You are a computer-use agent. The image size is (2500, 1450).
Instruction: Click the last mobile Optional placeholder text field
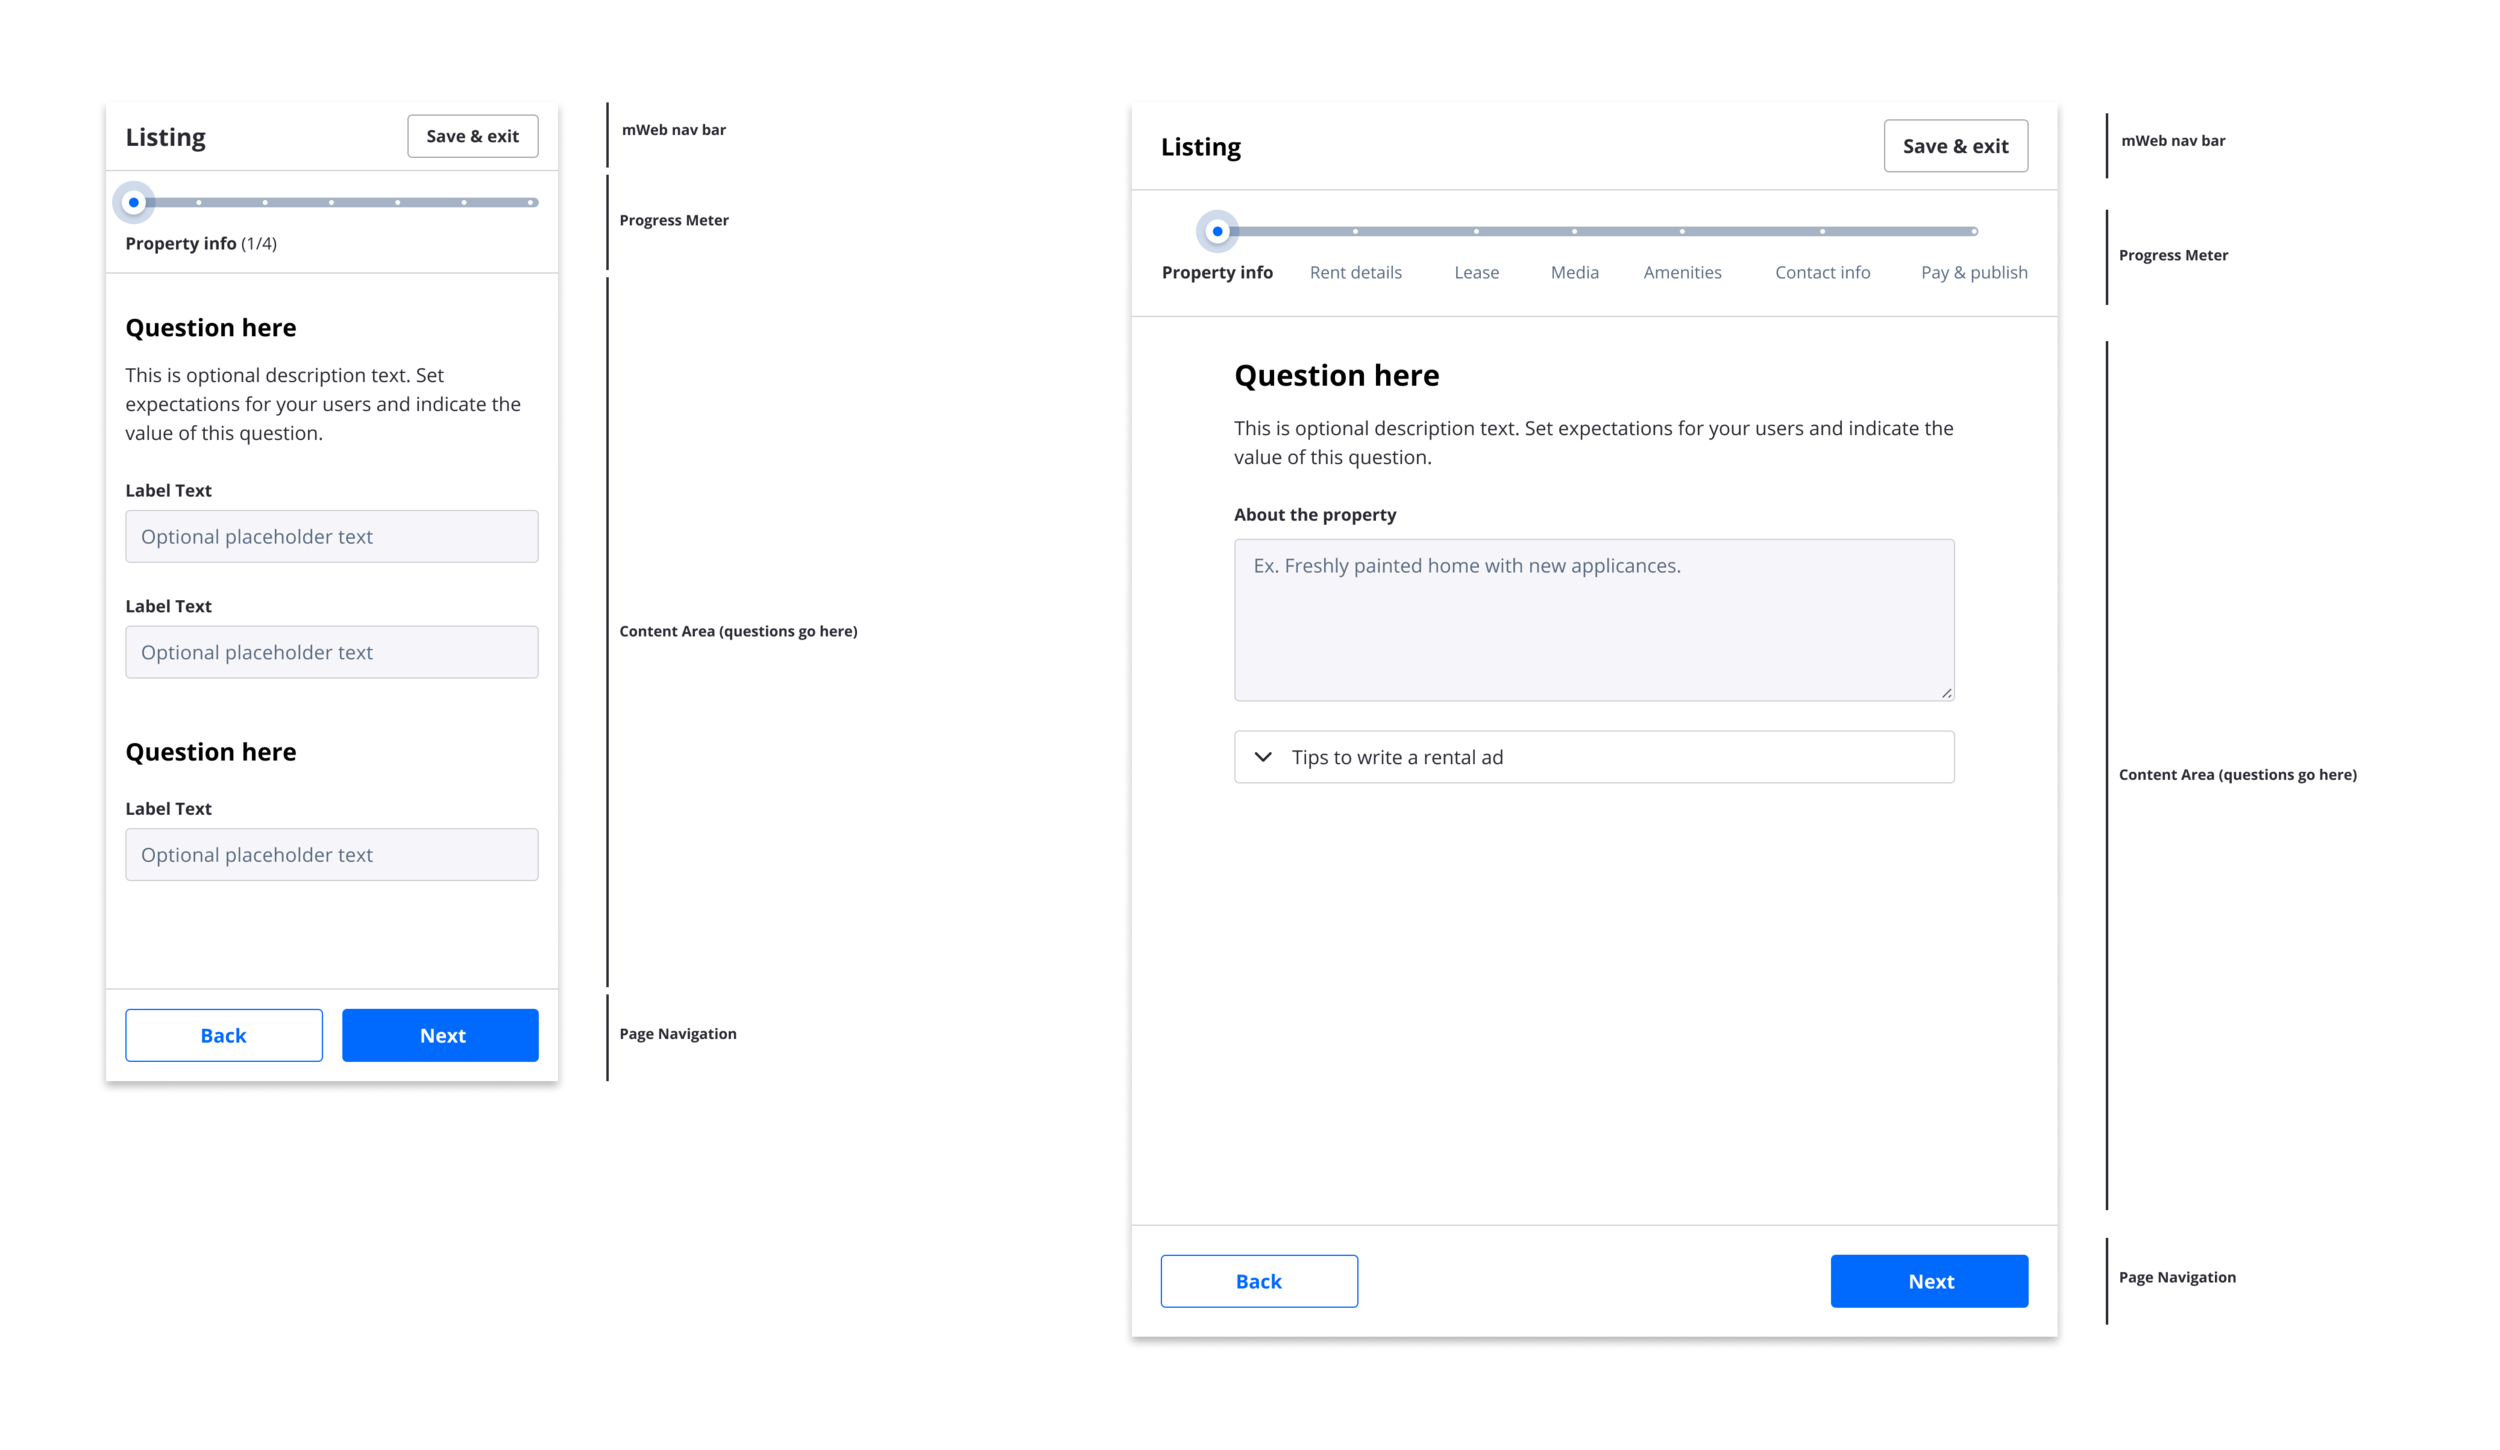(331, 855)
